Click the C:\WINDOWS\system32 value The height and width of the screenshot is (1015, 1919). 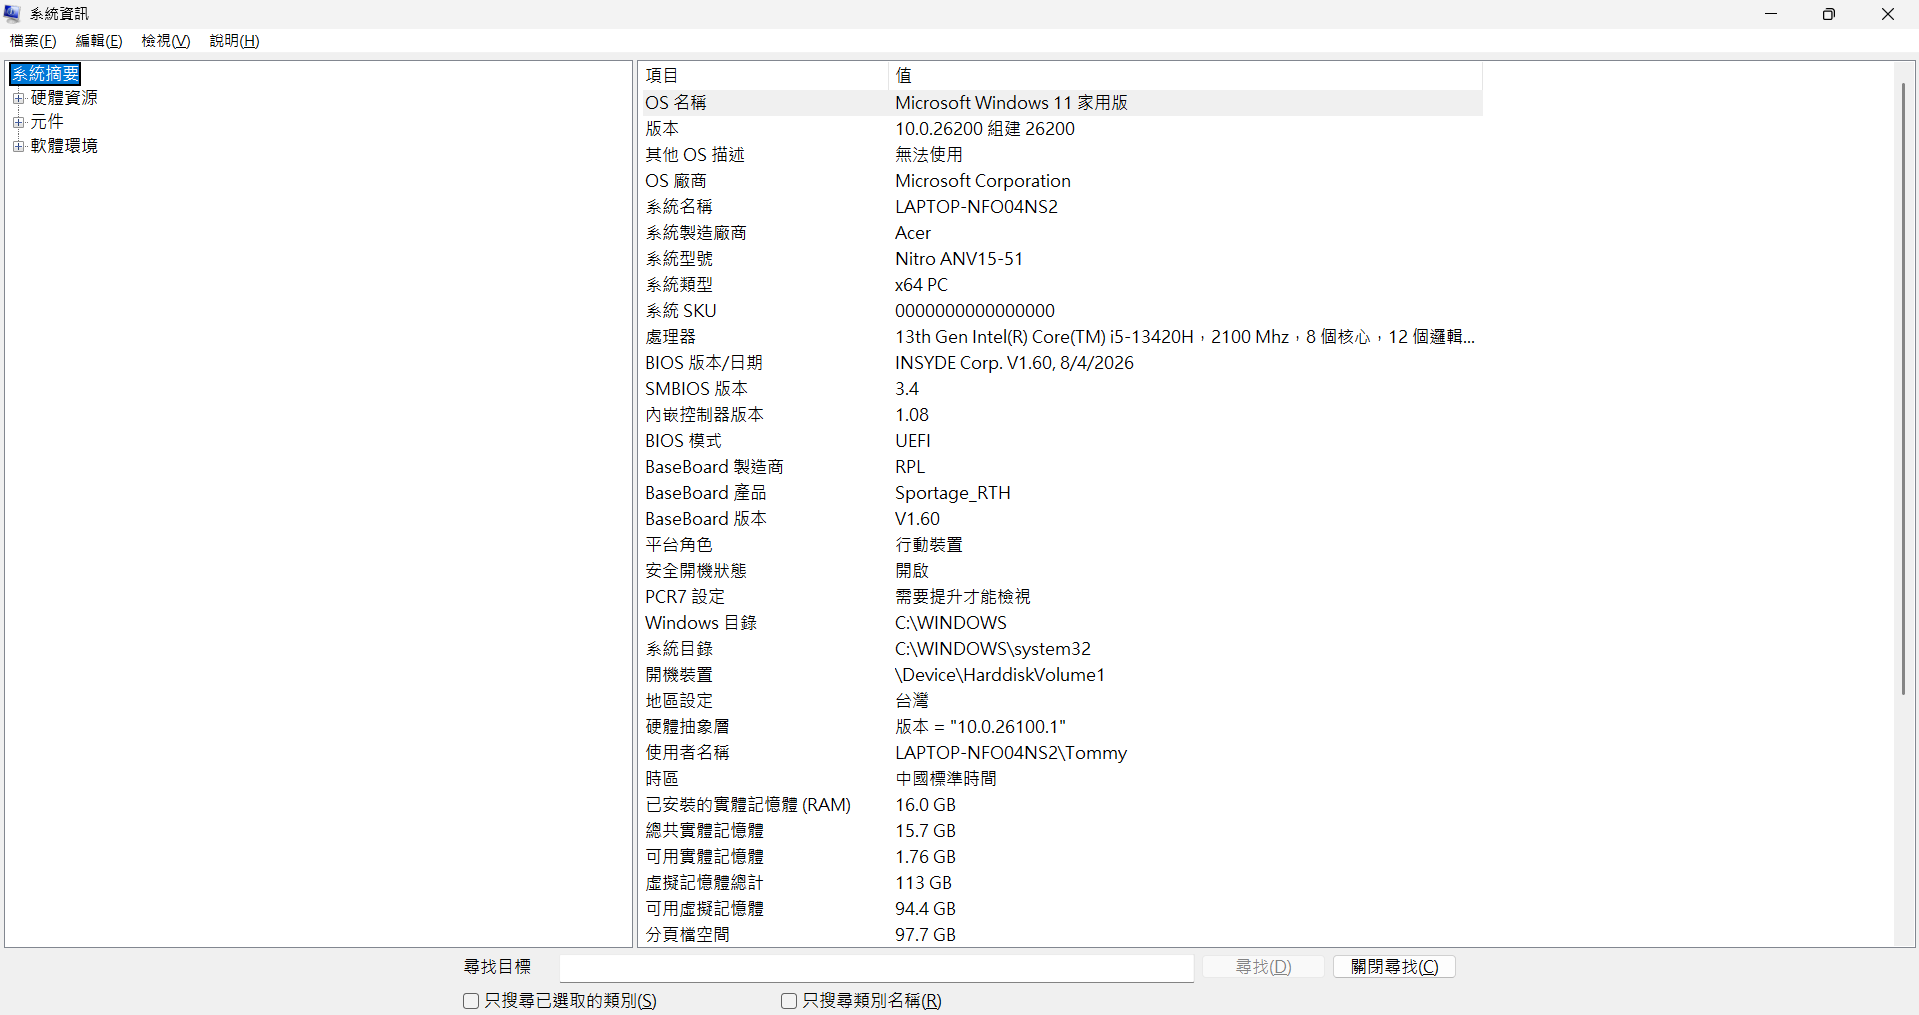(993, 649)
